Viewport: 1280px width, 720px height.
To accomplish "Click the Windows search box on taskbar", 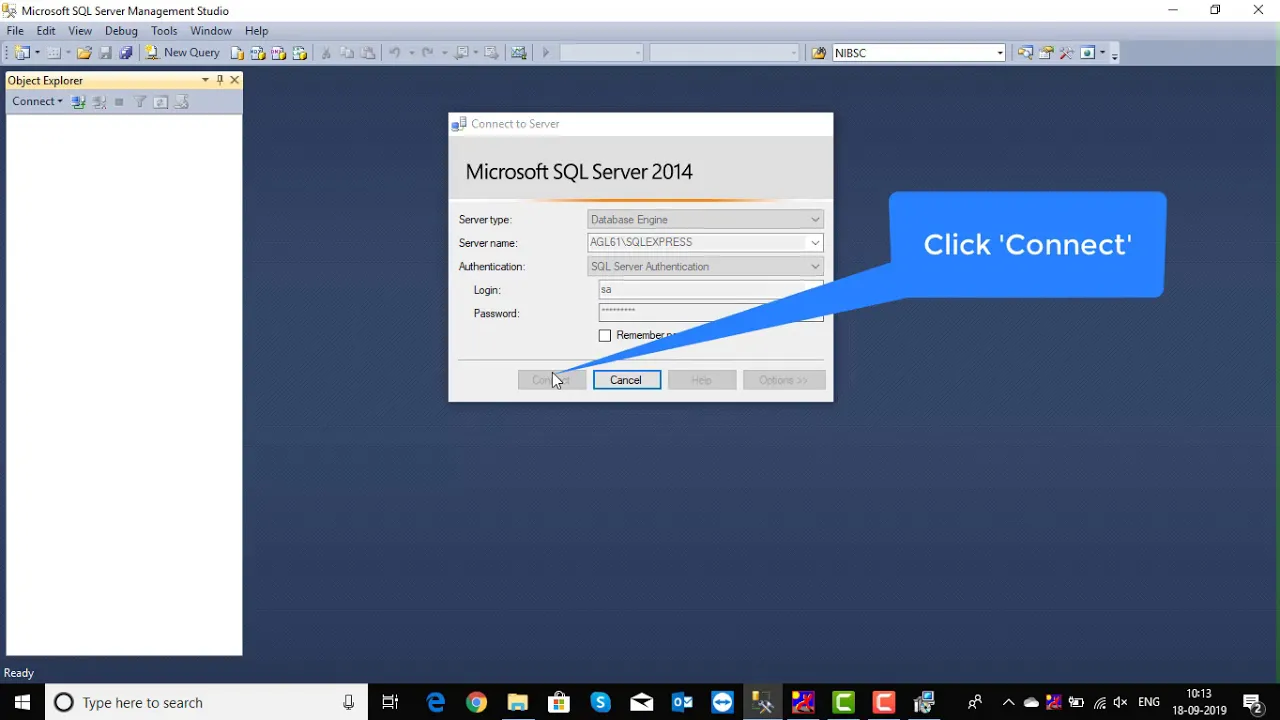I will click(205, 703).
